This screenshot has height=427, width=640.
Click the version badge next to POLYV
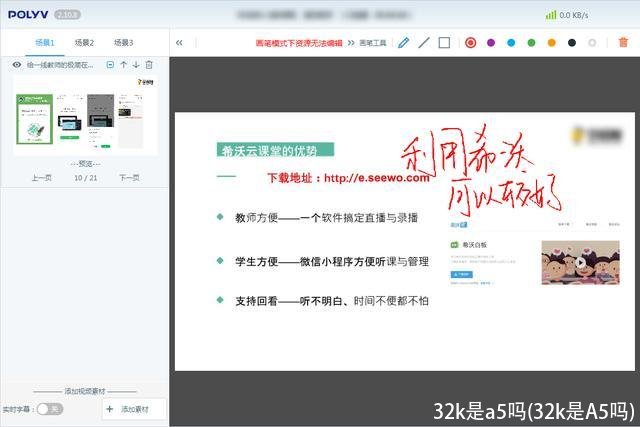click(x=67, y=15)
